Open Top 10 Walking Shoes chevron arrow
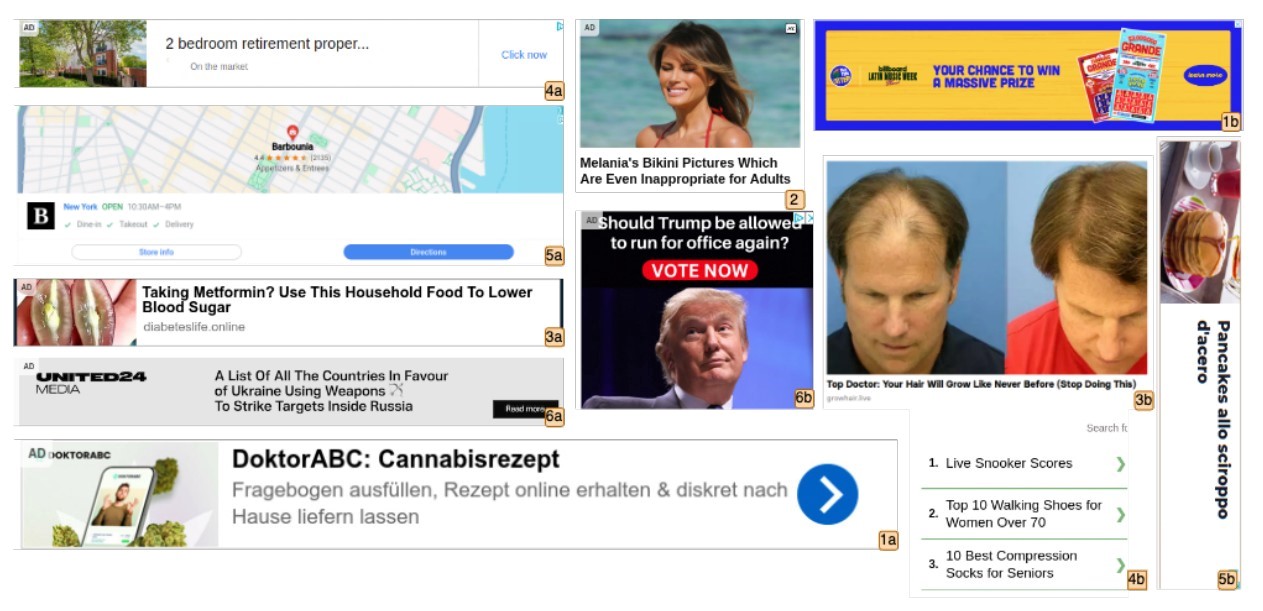 1120,514
